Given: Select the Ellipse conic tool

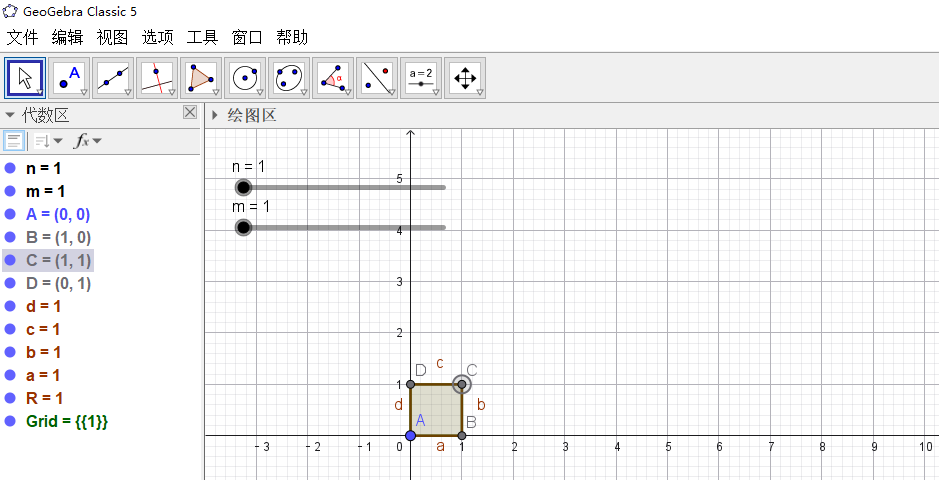Looking at the screenshot, I should click(x=289, y=77).
